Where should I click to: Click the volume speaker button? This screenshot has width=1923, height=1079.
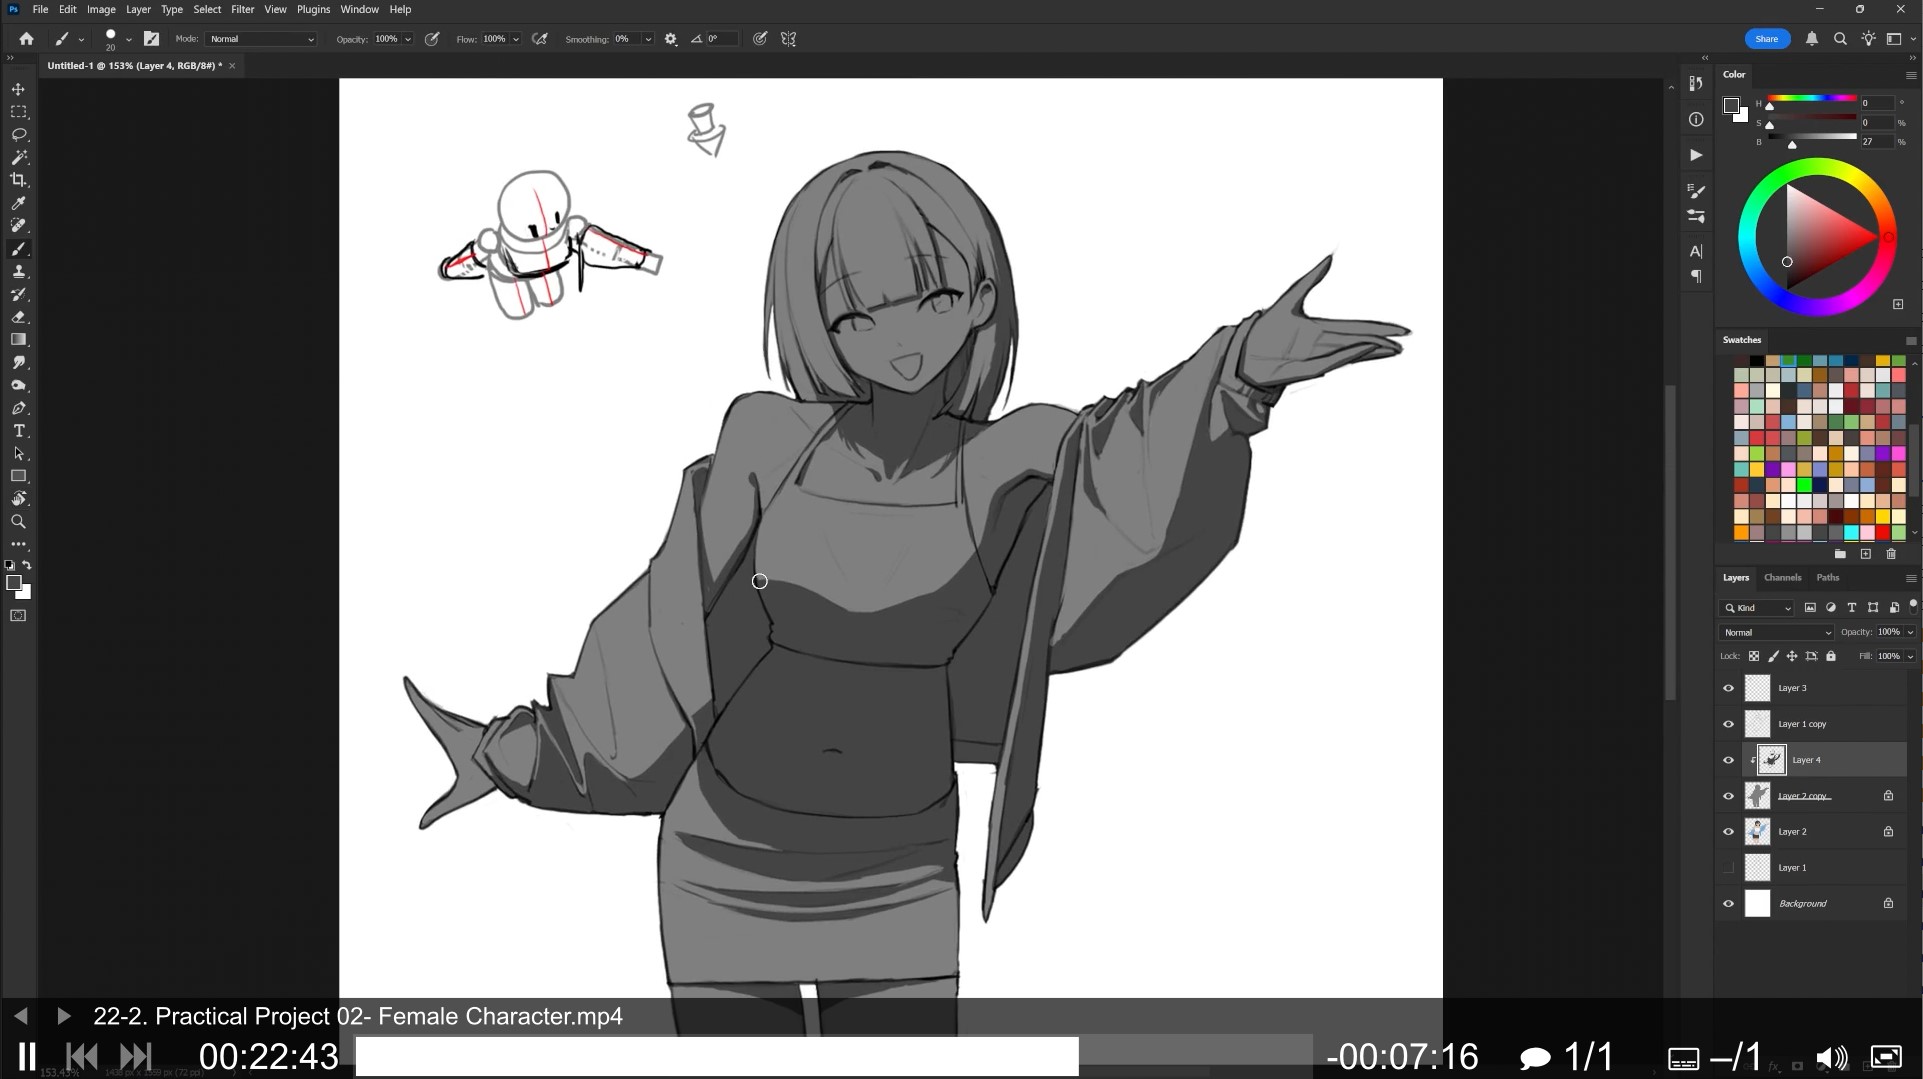point(1832,1057)
